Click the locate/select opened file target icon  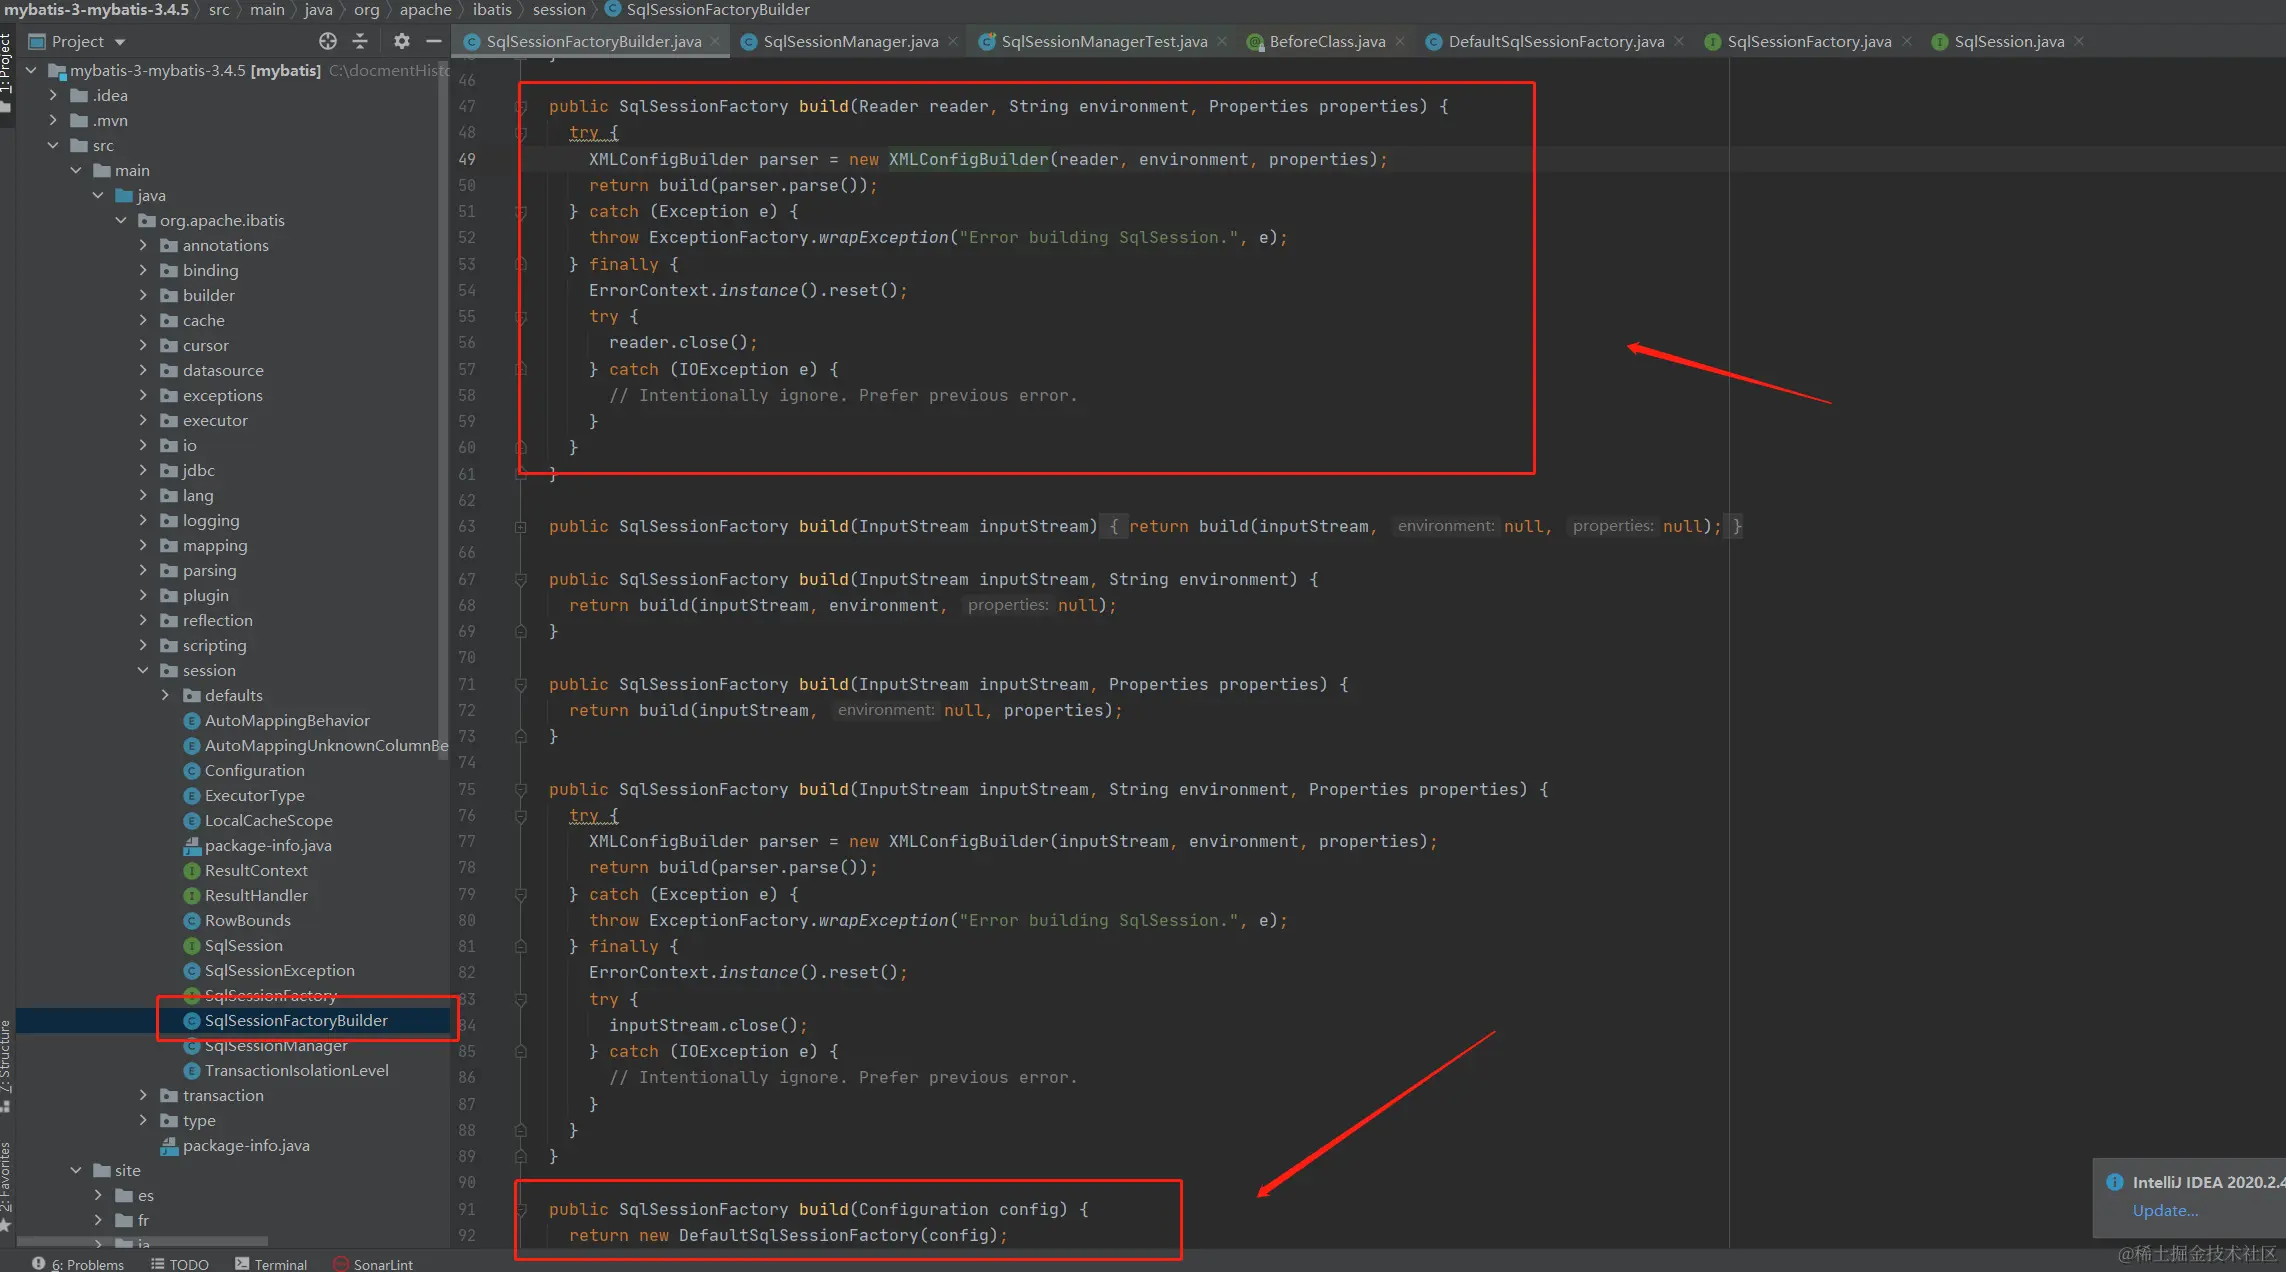click(328, 41)
